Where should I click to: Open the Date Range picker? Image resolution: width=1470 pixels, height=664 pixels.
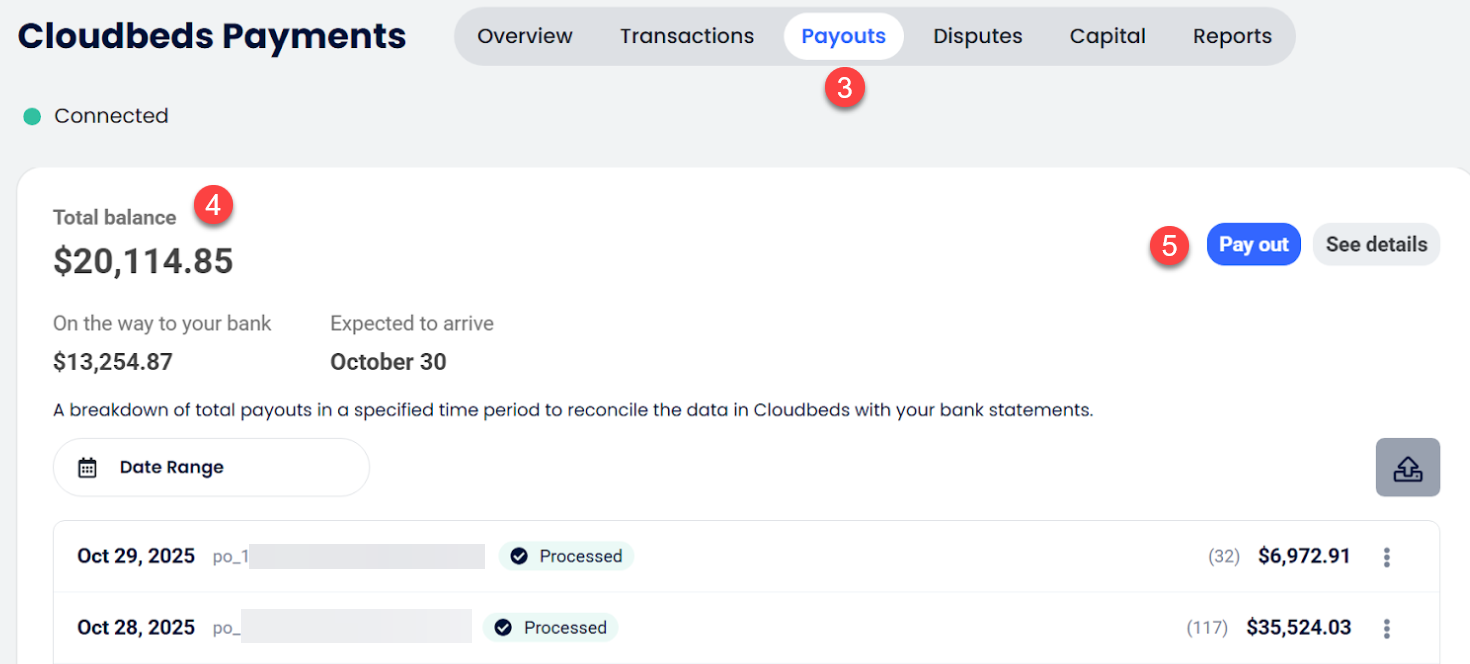tap(211, 467)
